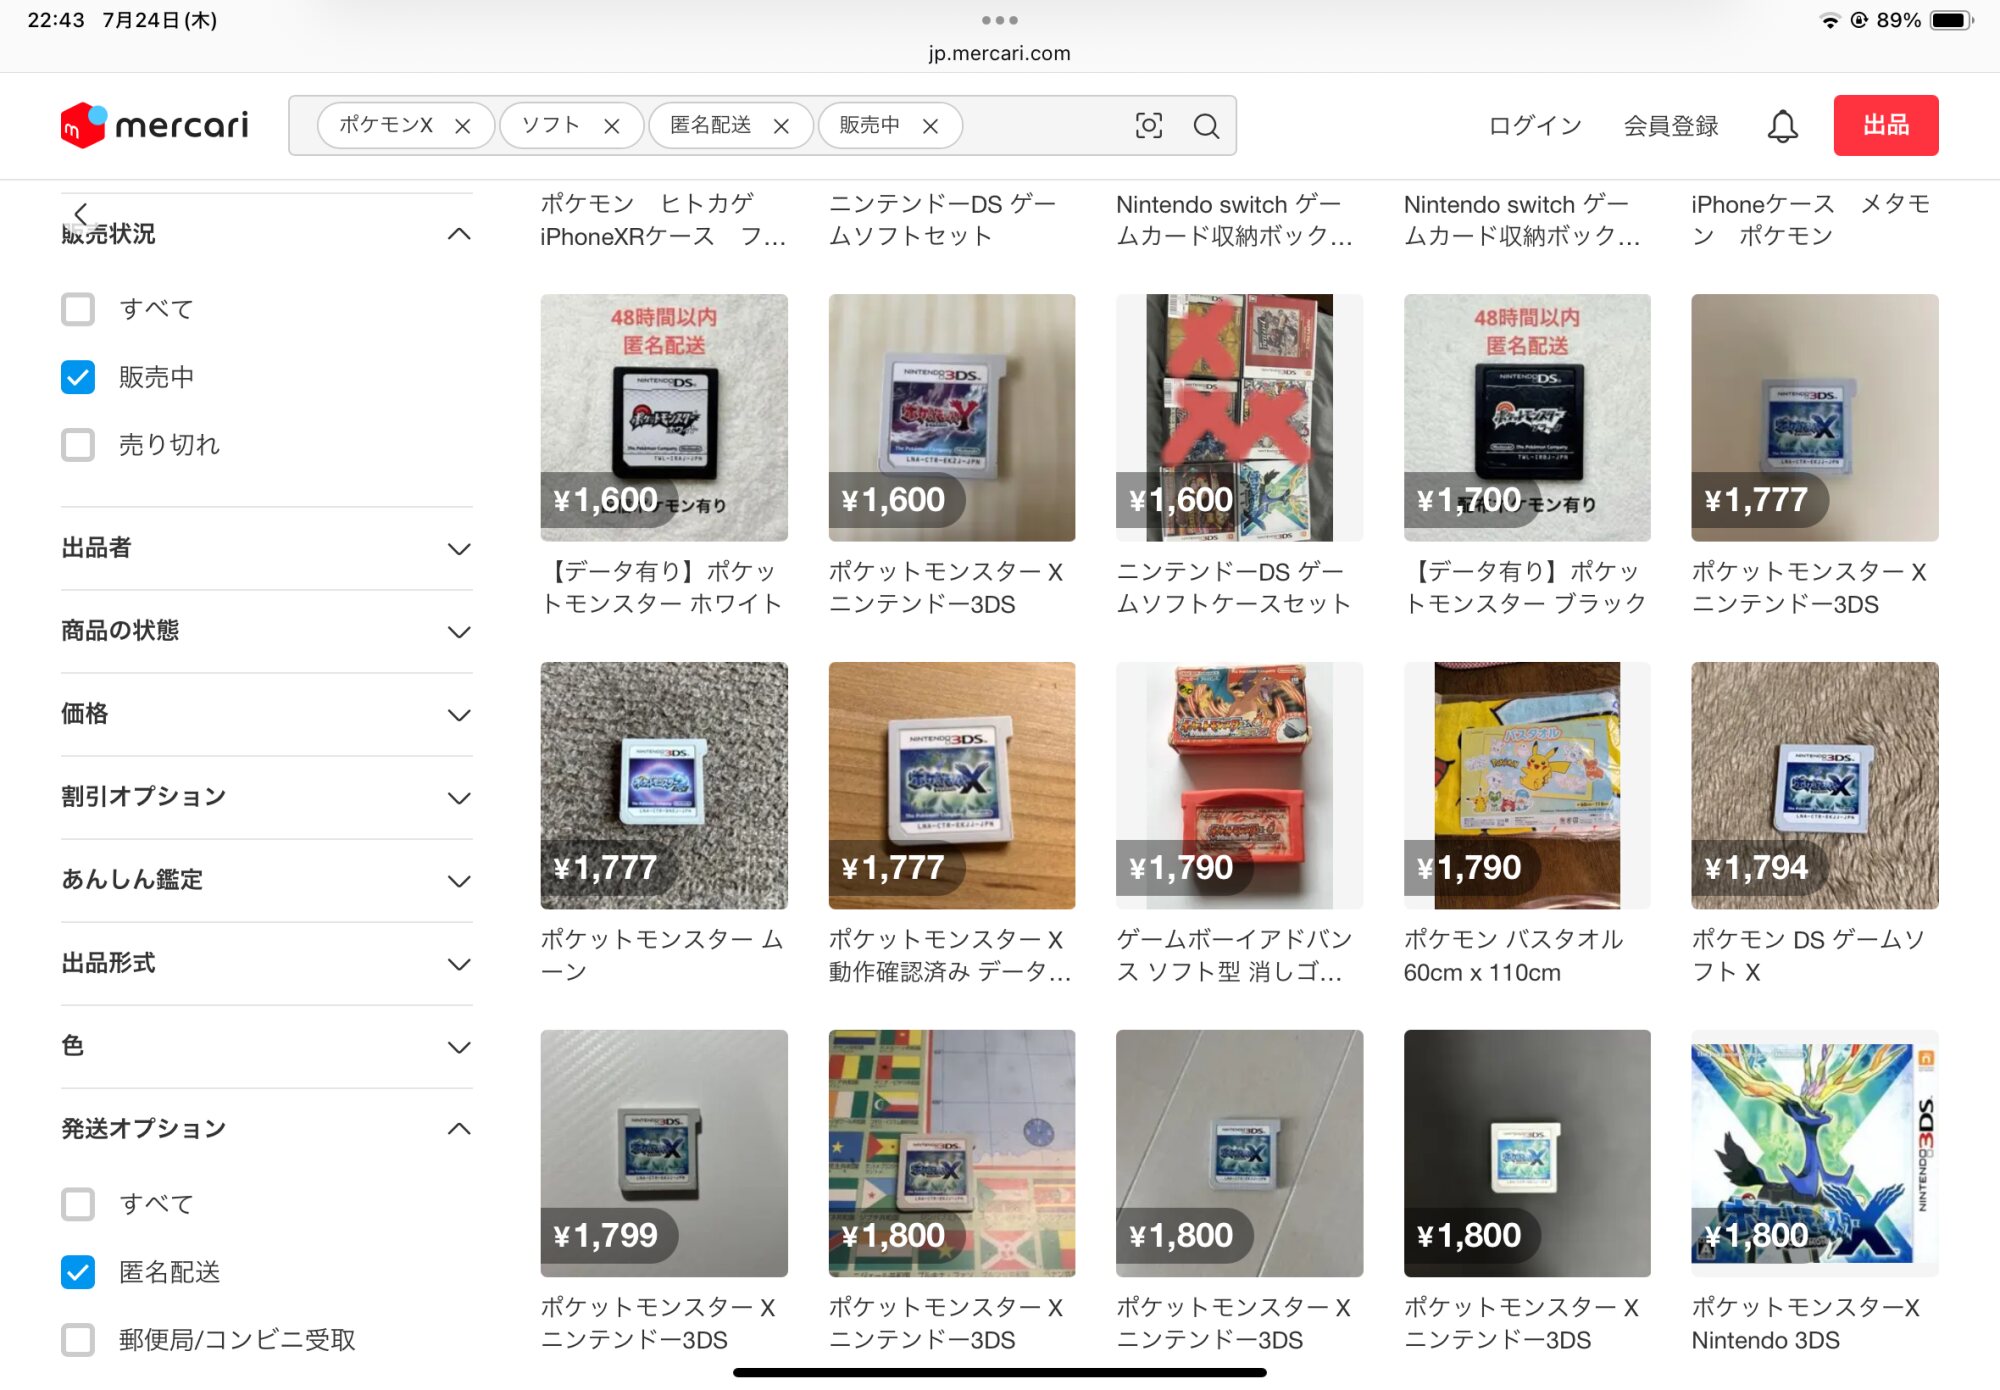
Task: Open ポケモン ヒトカゲ iPhoneXRケース listing title
Action: click(x=664, y=220)
